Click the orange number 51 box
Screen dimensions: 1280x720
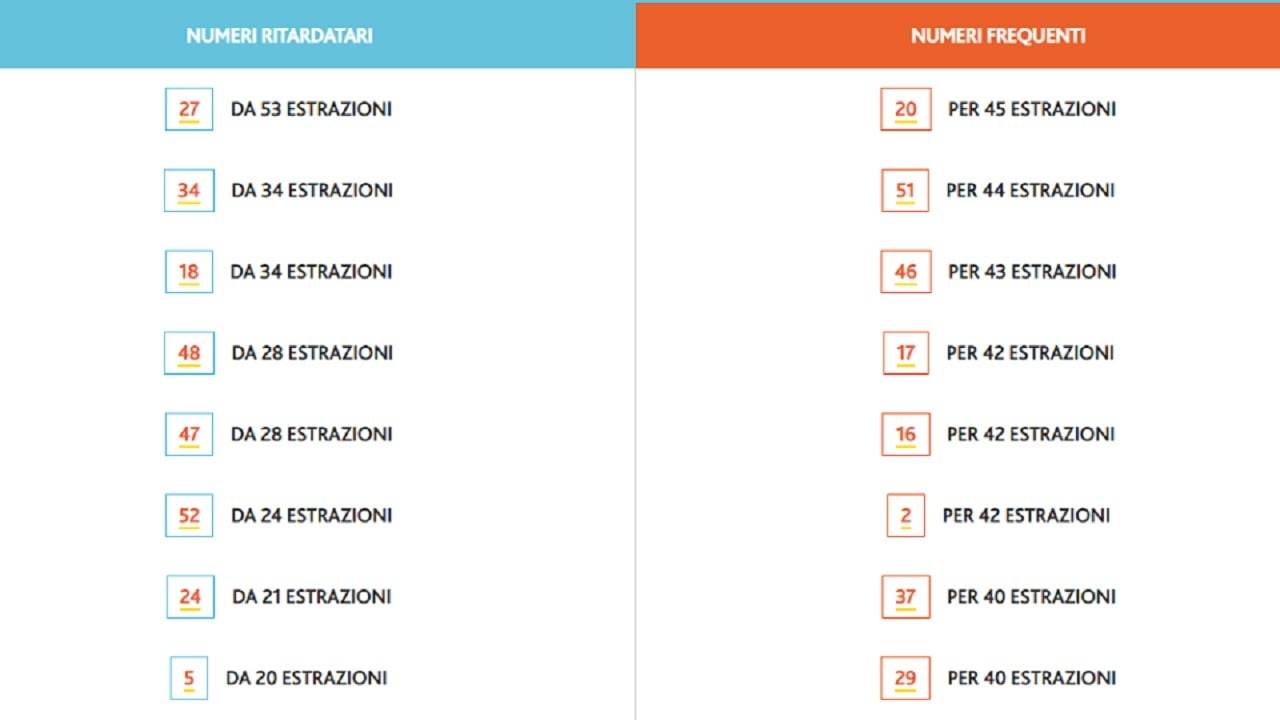pos(905,191)
